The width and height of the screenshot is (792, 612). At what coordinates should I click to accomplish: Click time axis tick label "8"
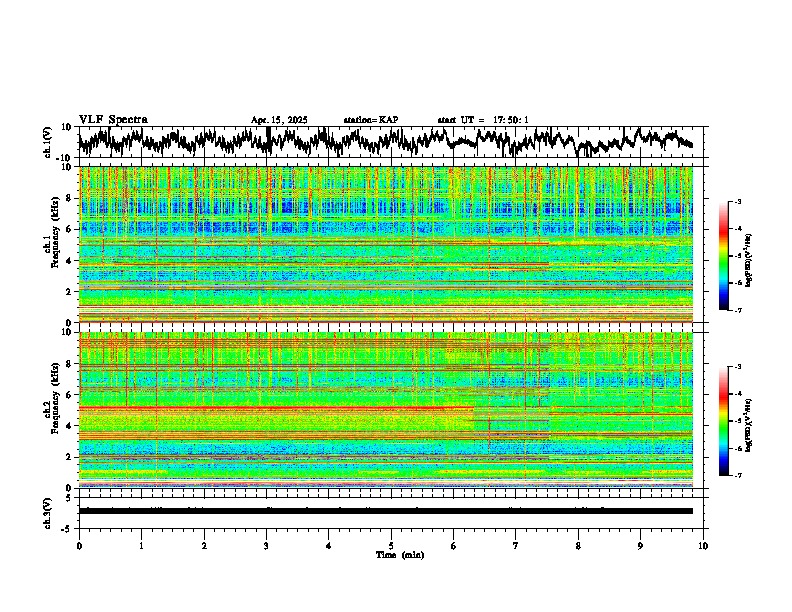(x=578, y=546)
